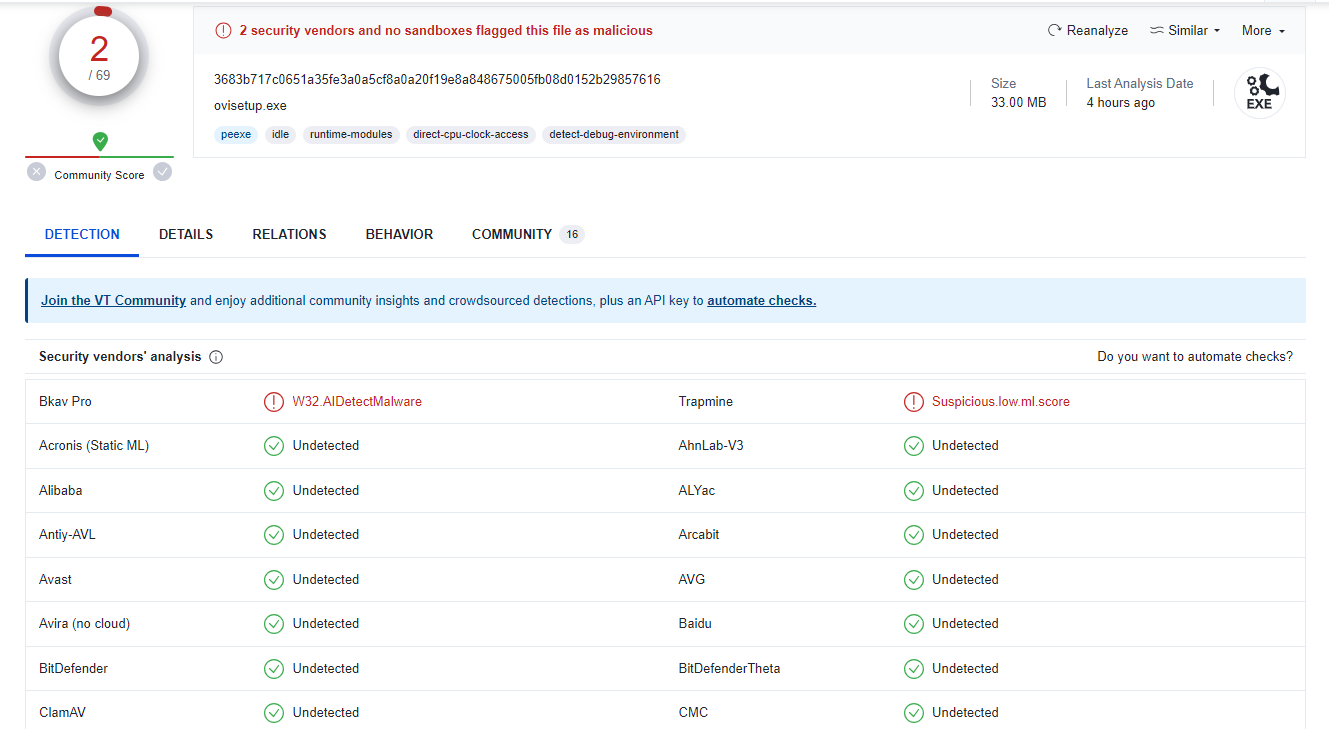Click the AhnLab-V3 green check icon
The image size is (1329, 729).
[913, 446]
